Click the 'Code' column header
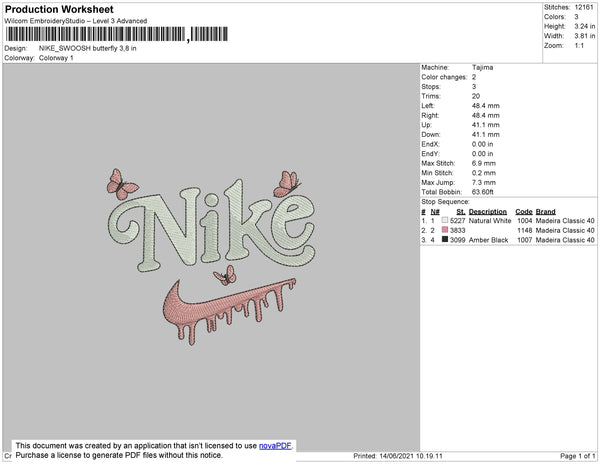 pos(524,212)
